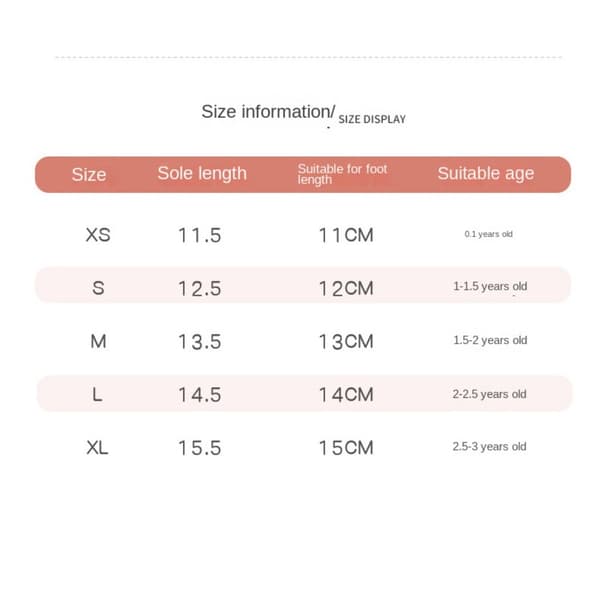Click the Suitable for foot length header
The height and width of the screenshot is (600, 600).
342,174
